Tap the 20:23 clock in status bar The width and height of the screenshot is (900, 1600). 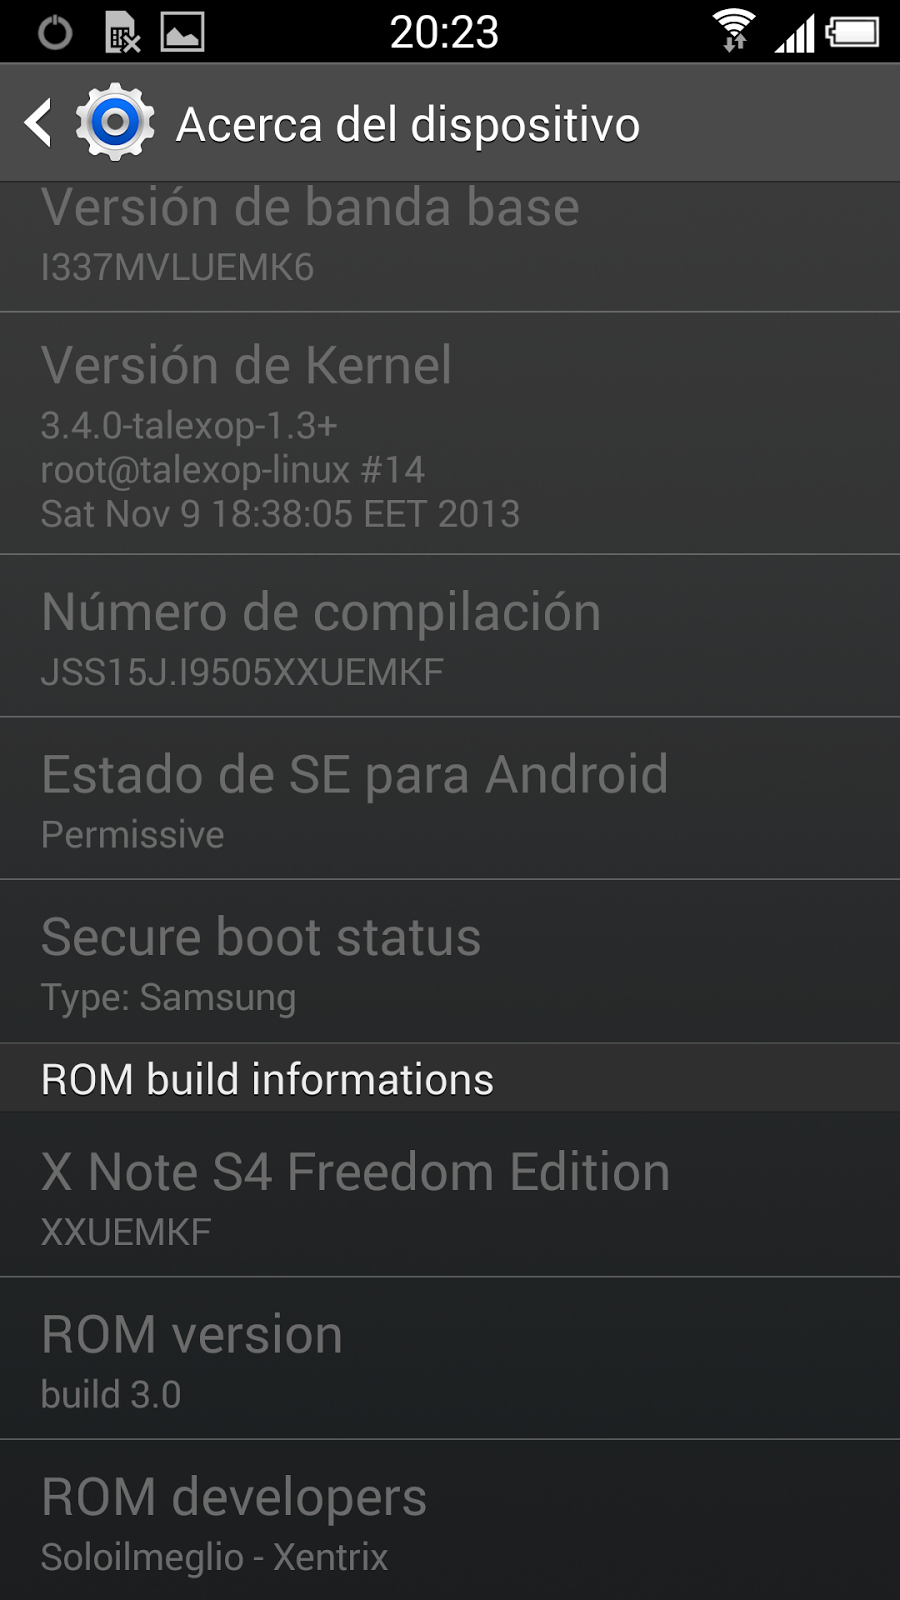click(x=444, y=32)
